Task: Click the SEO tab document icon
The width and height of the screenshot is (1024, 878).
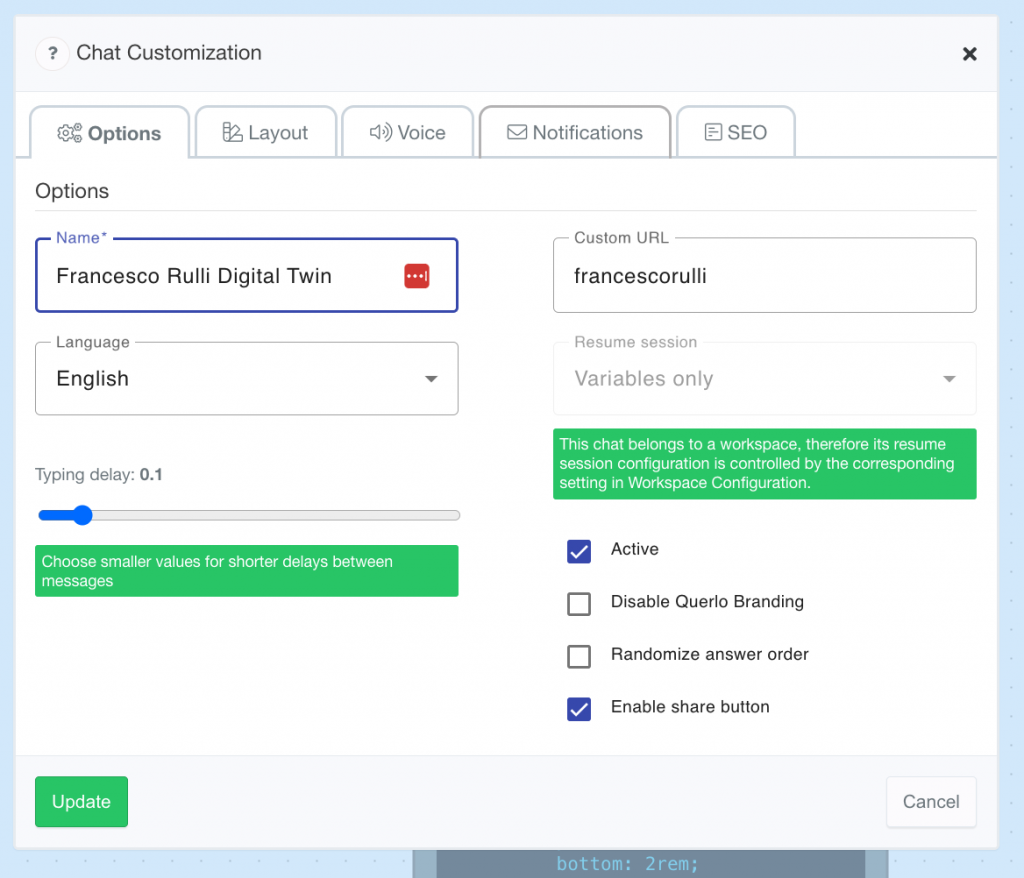Action: coord(713,133)
